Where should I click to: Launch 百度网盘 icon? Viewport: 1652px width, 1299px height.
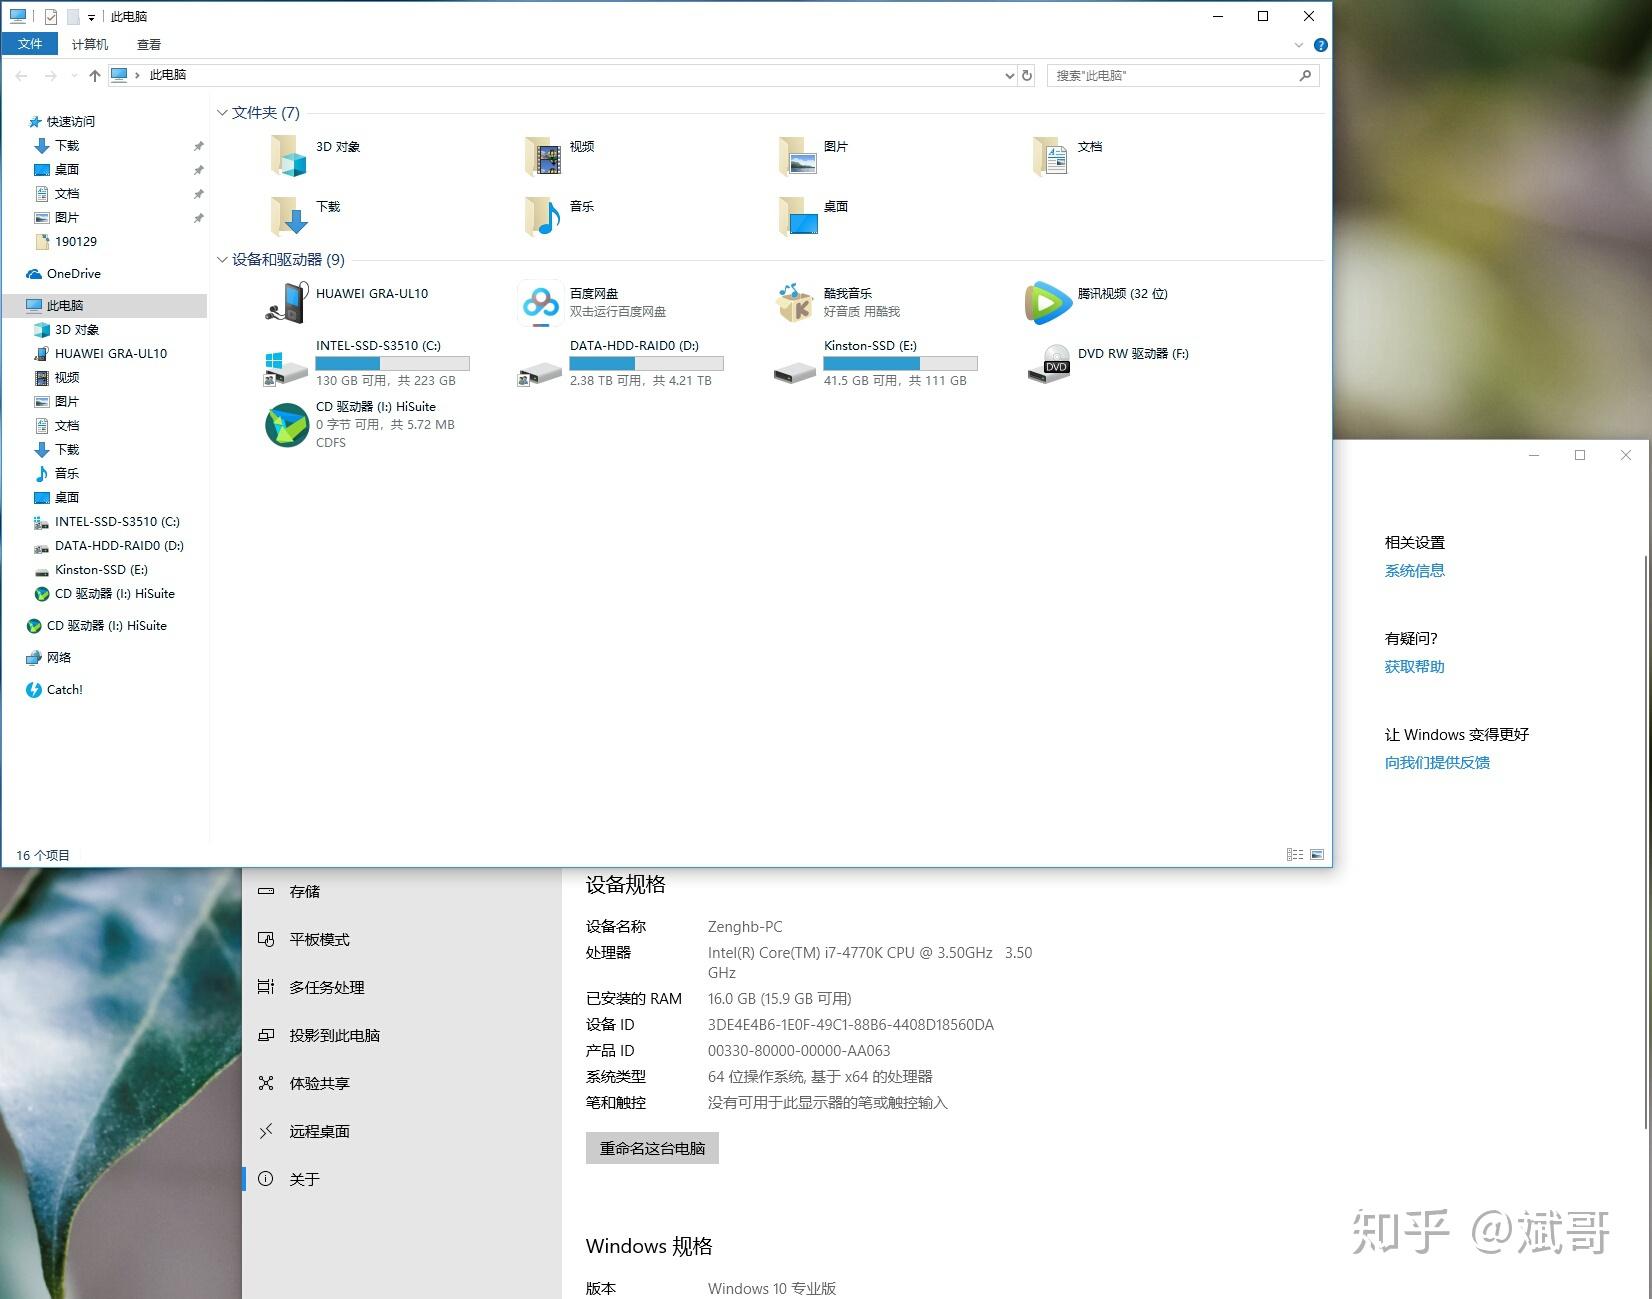pyautogui.click(x=540, y=303)
